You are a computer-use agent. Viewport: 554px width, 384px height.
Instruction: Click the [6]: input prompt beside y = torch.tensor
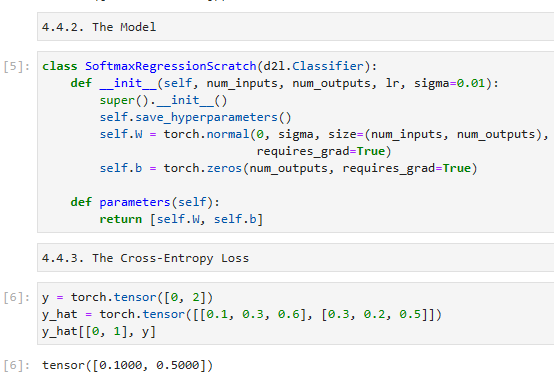[x=17, y=297]
